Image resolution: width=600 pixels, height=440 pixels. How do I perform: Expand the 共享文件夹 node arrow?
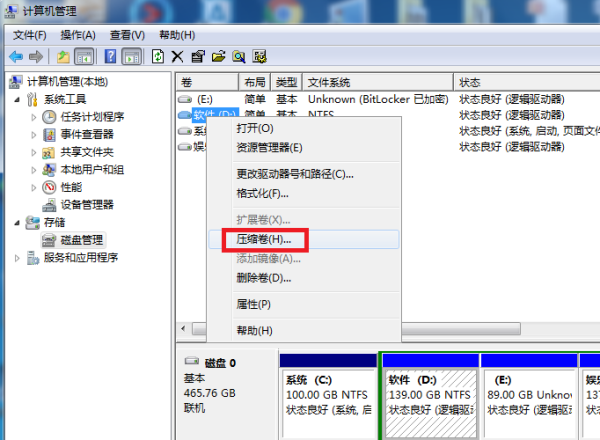tap(34, 152)
